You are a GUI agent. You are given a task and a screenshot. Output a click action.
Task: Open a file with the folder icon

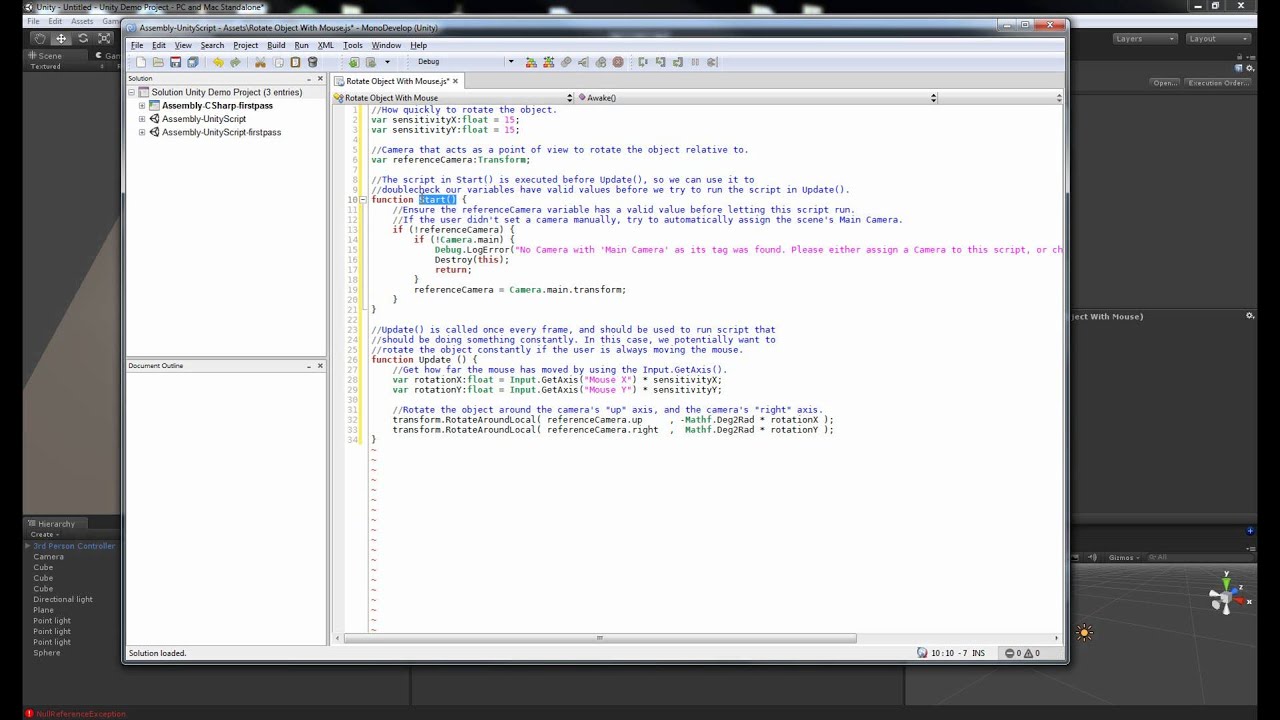click(158, 62)
